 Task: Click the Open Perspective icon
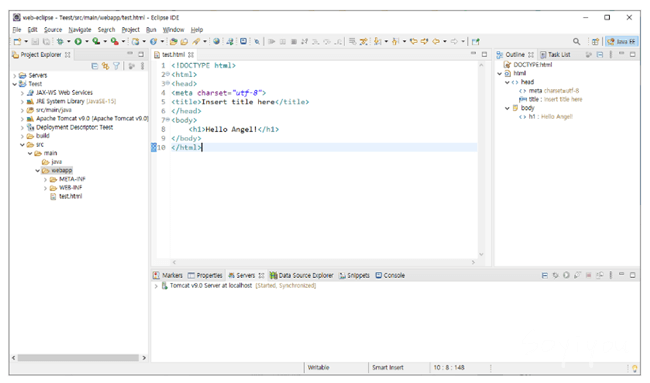[x=595, y=41]
